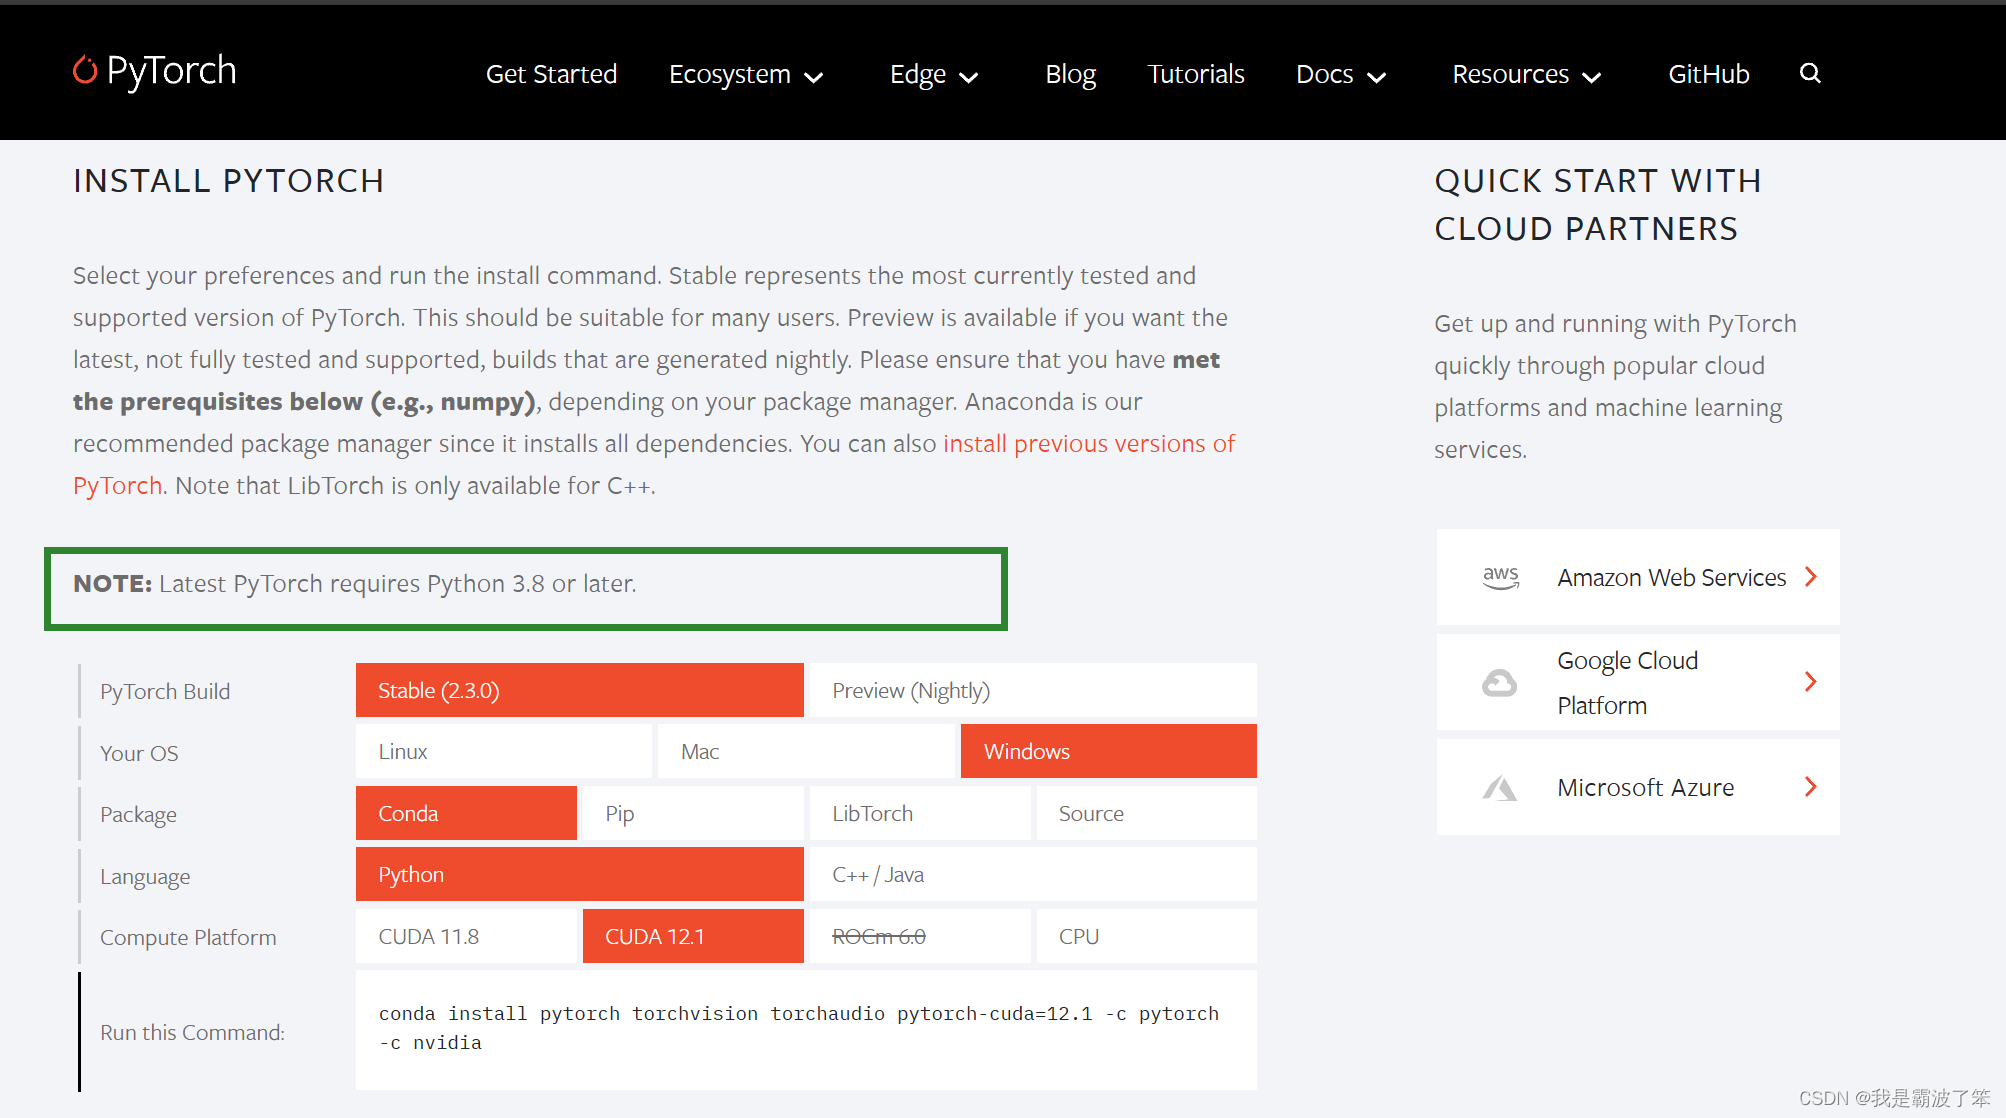Click arrow next to Google Cloud Platform
Image resolution: width=2006 pixels, height=1118 pixels.
point(1810,682)
